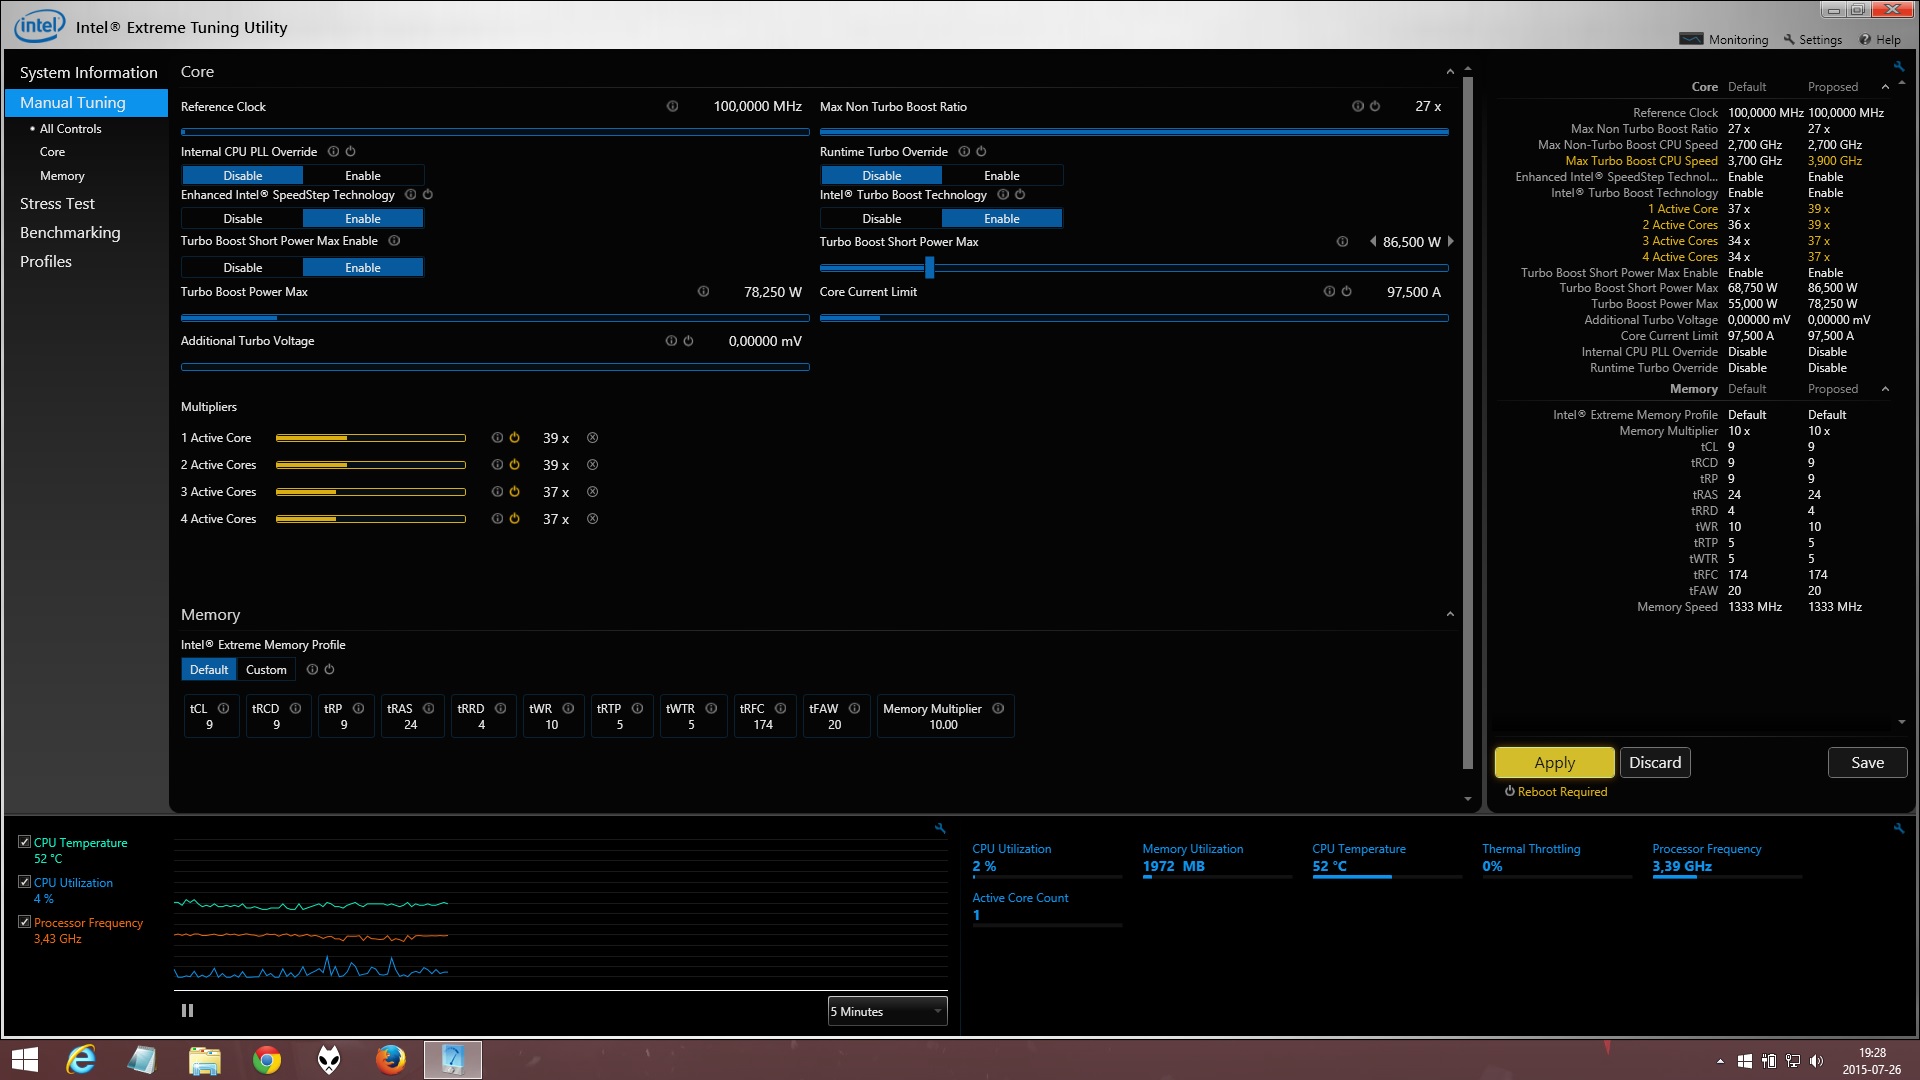The image size is (1920, 1080).
Task: Pause the monitoring graph
Action: coord(187,1011)
